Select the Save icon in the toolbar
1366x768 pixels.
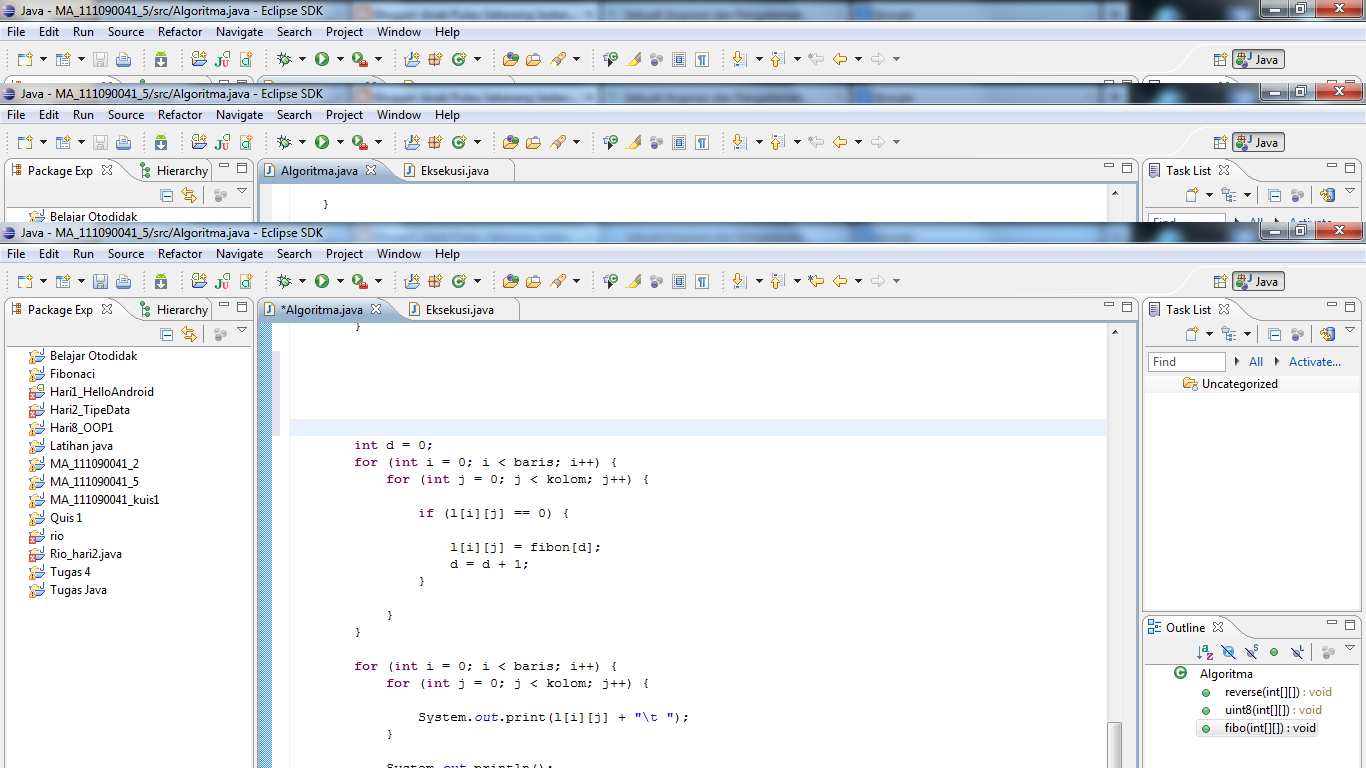(x=99, y=281)
